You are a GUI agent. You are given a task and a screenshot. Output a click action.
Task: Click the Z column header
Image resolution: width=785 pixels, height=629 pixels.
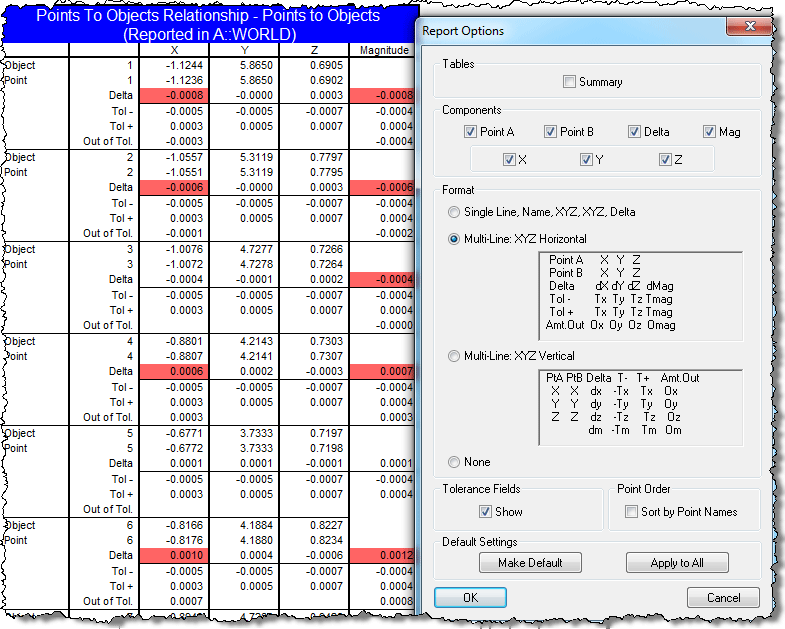[314, 50]
